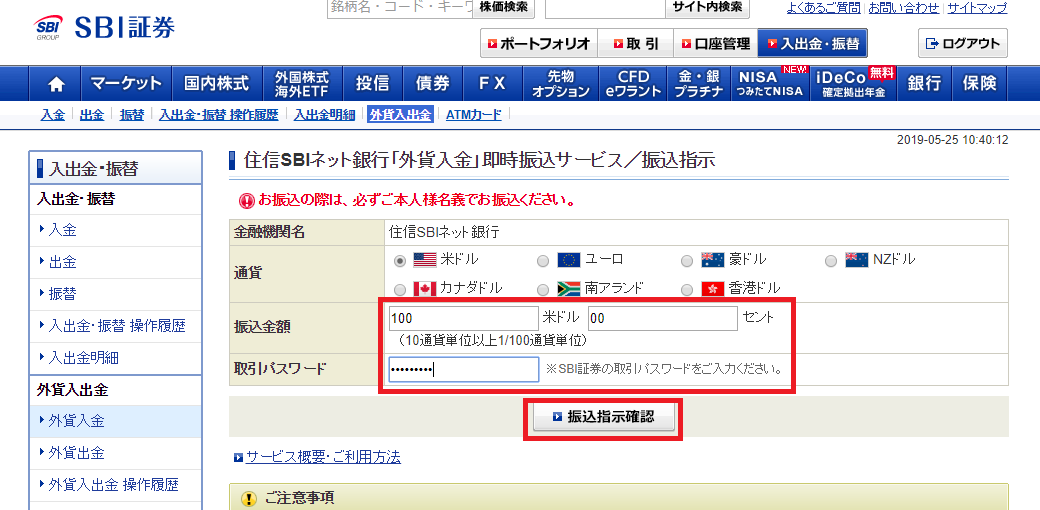Open the 出金 submenu link
The height and width of the screenshot is (510, 1040).
92,115
